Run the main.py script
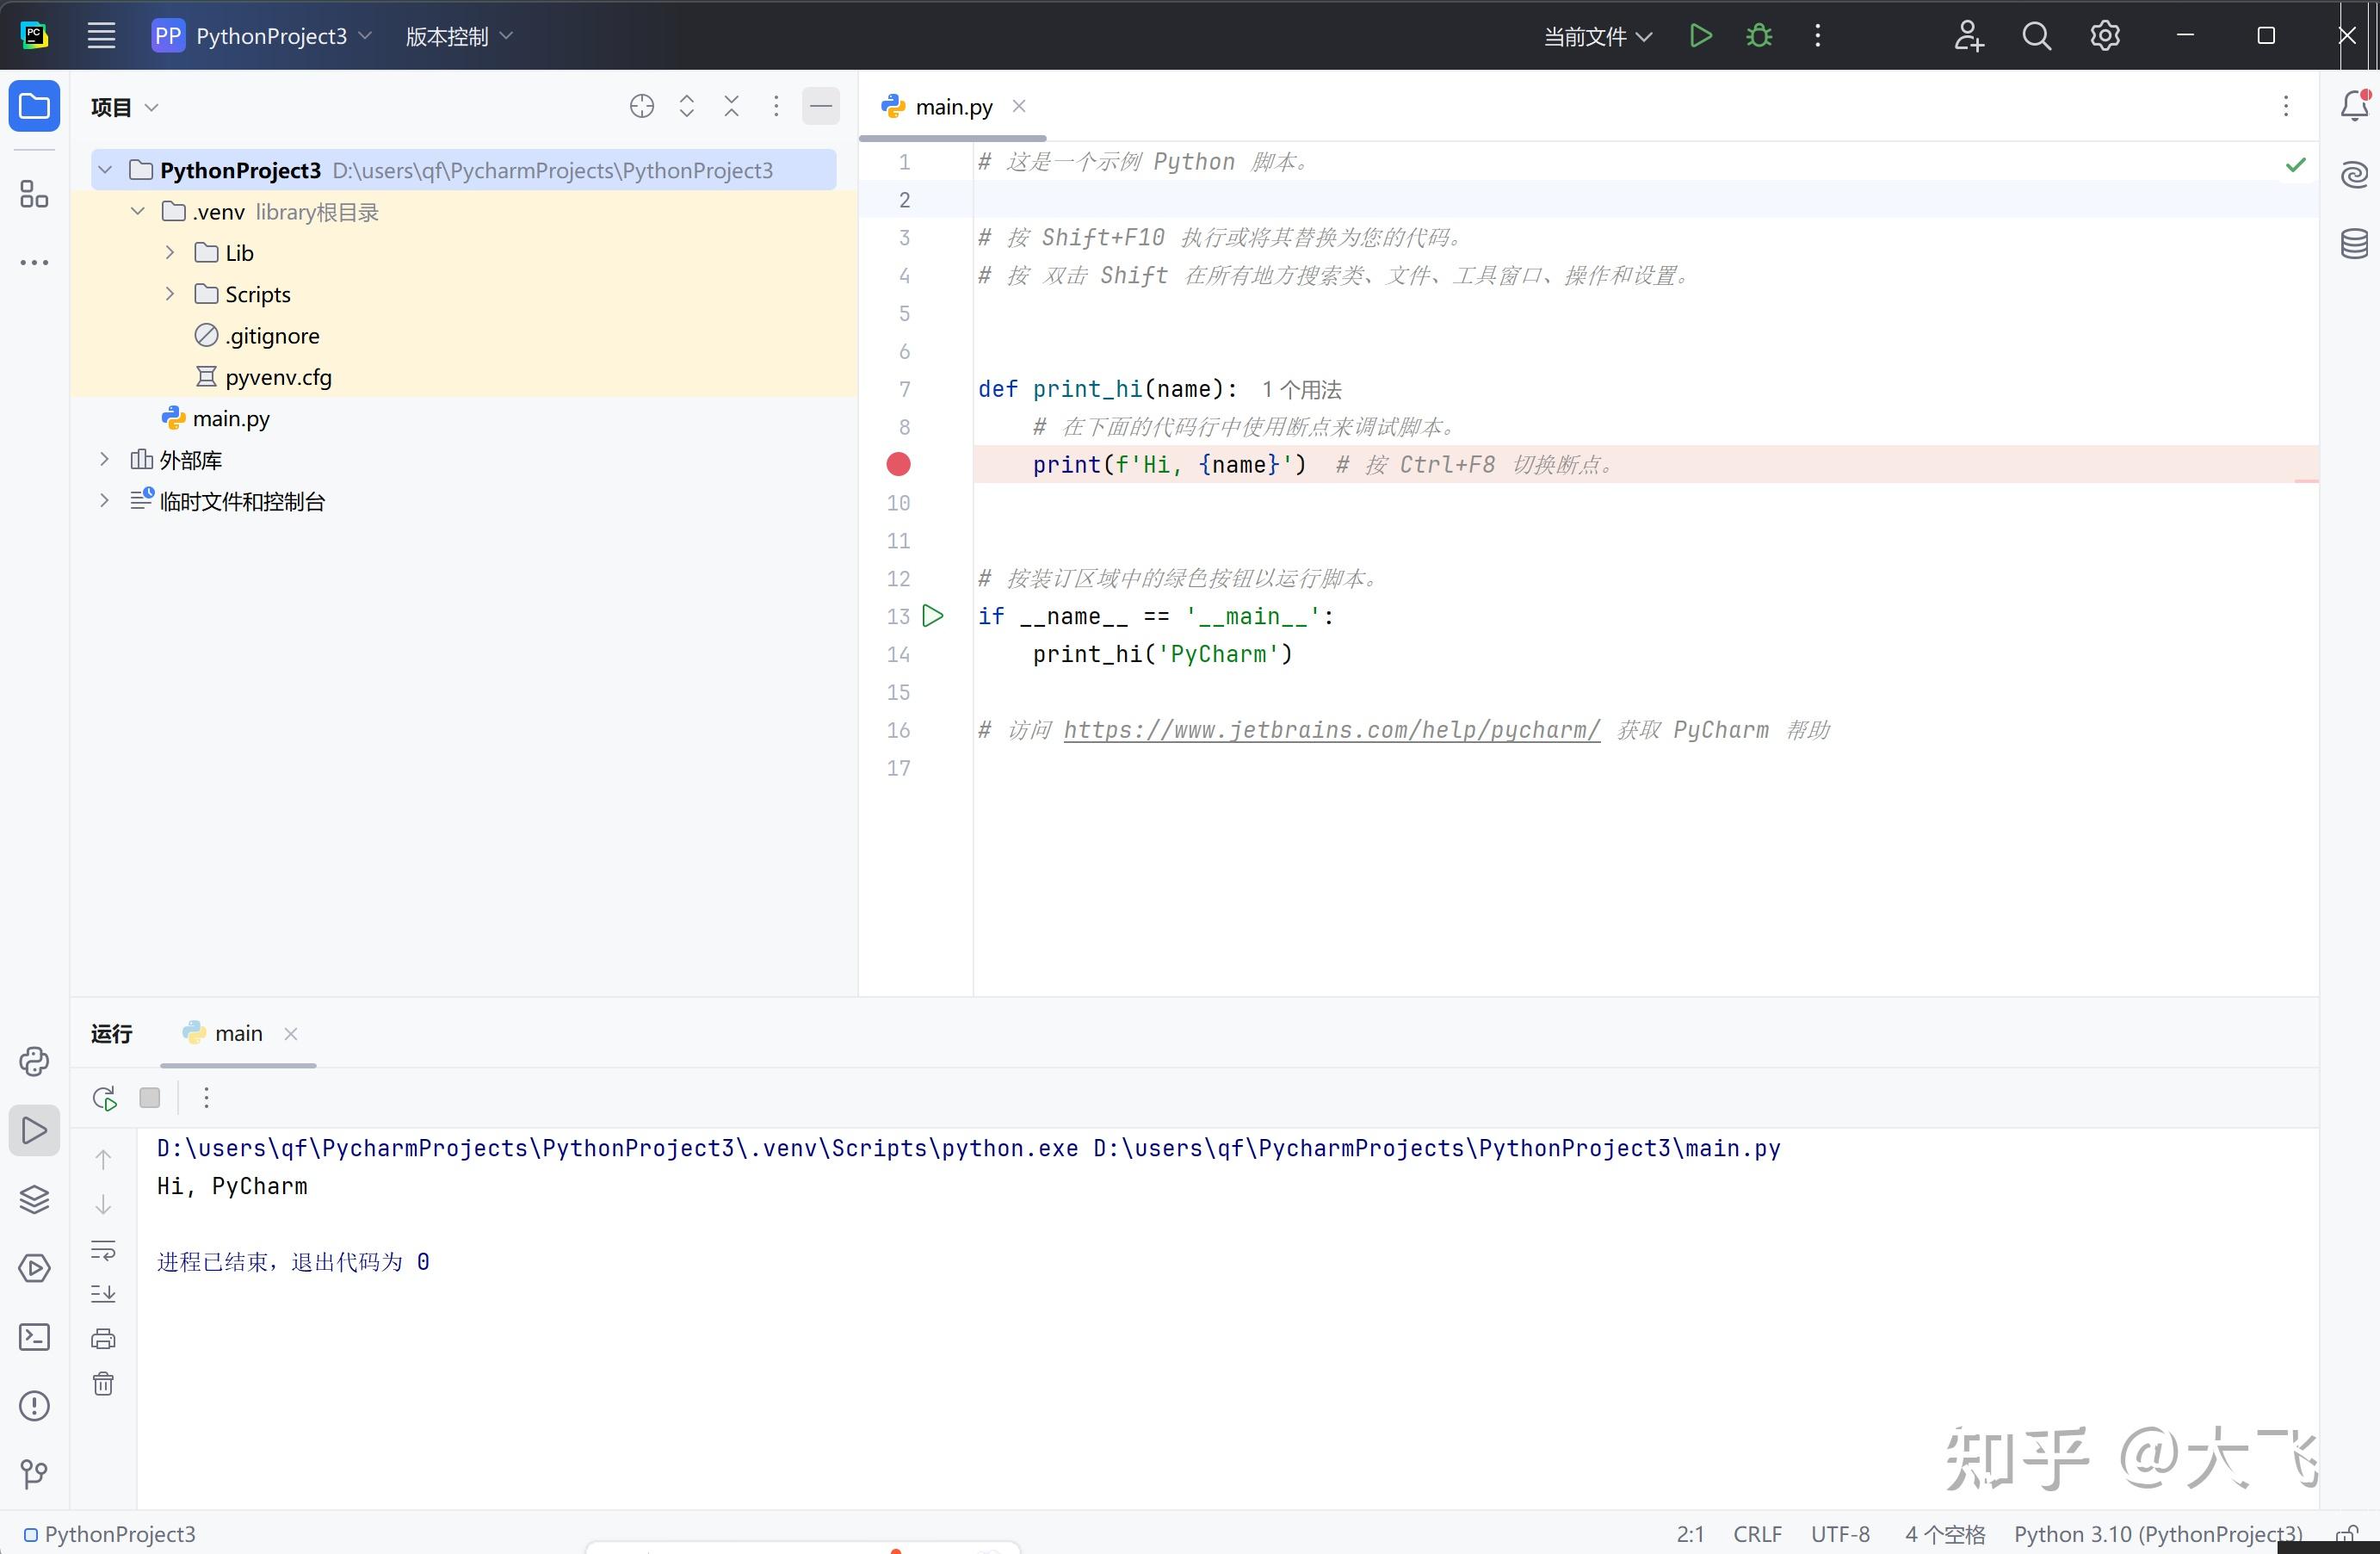This screenshot has width=2380, height=1554. [1700, 35]
